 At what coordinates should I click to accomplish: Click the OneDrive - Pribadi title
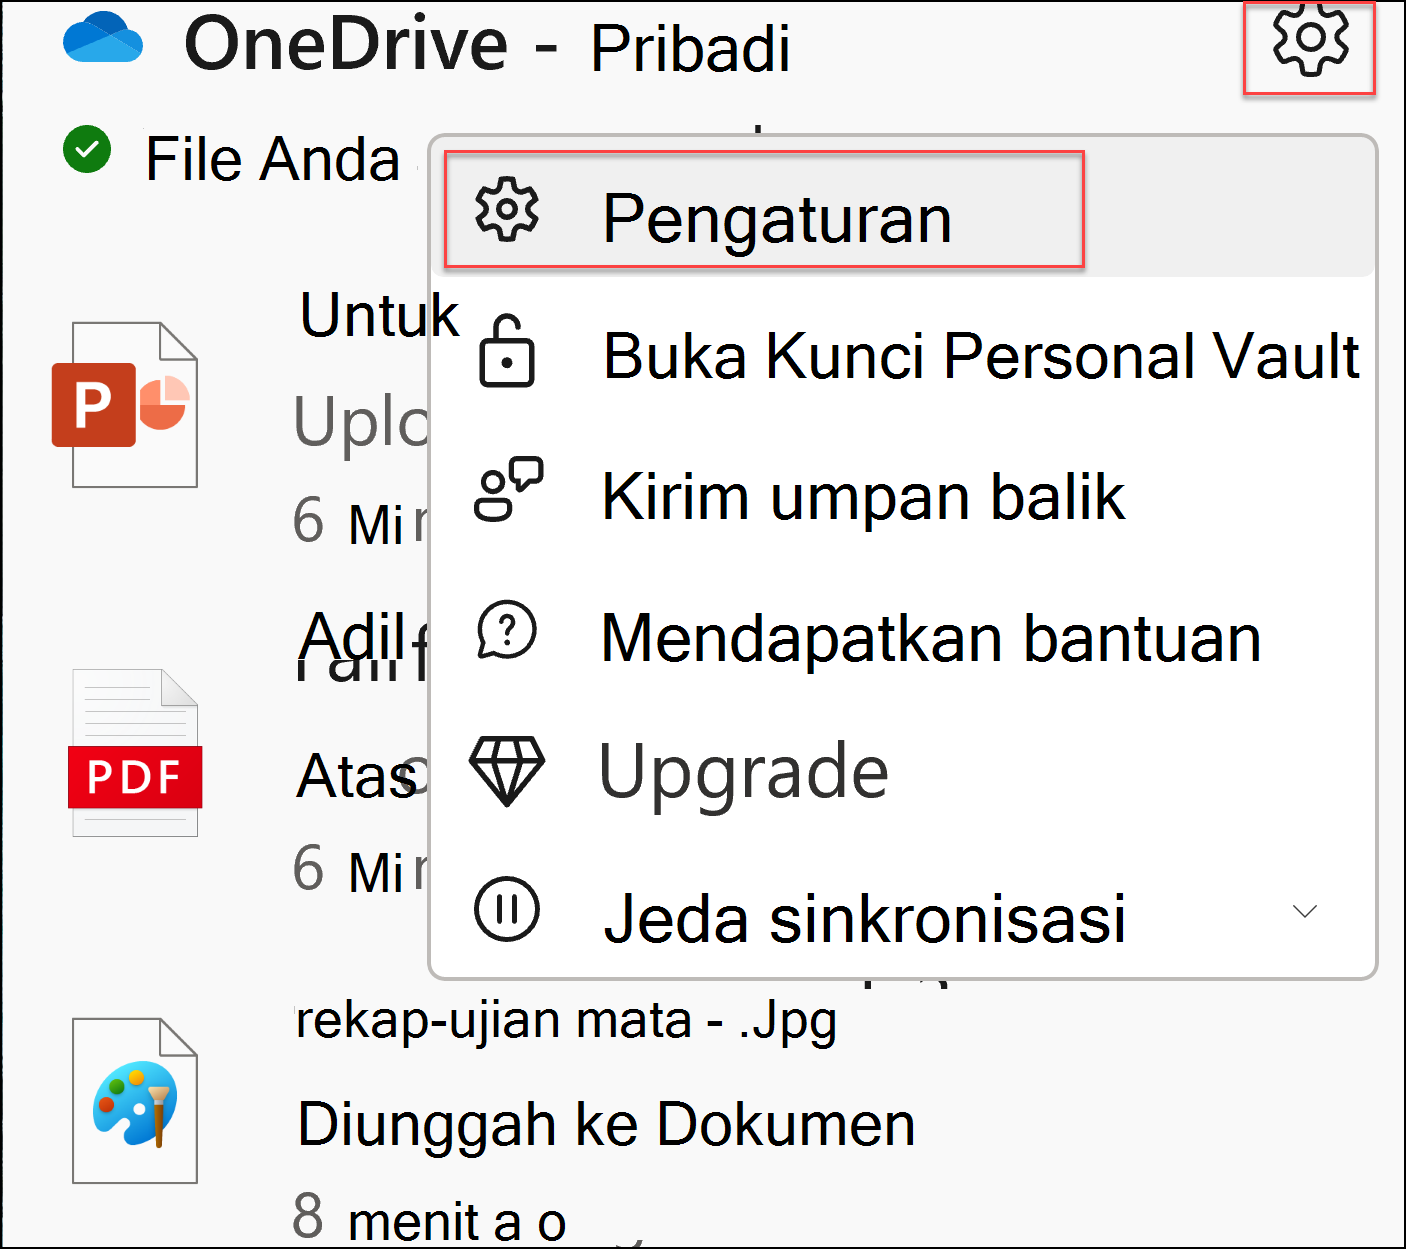click(x=487, y=45)
